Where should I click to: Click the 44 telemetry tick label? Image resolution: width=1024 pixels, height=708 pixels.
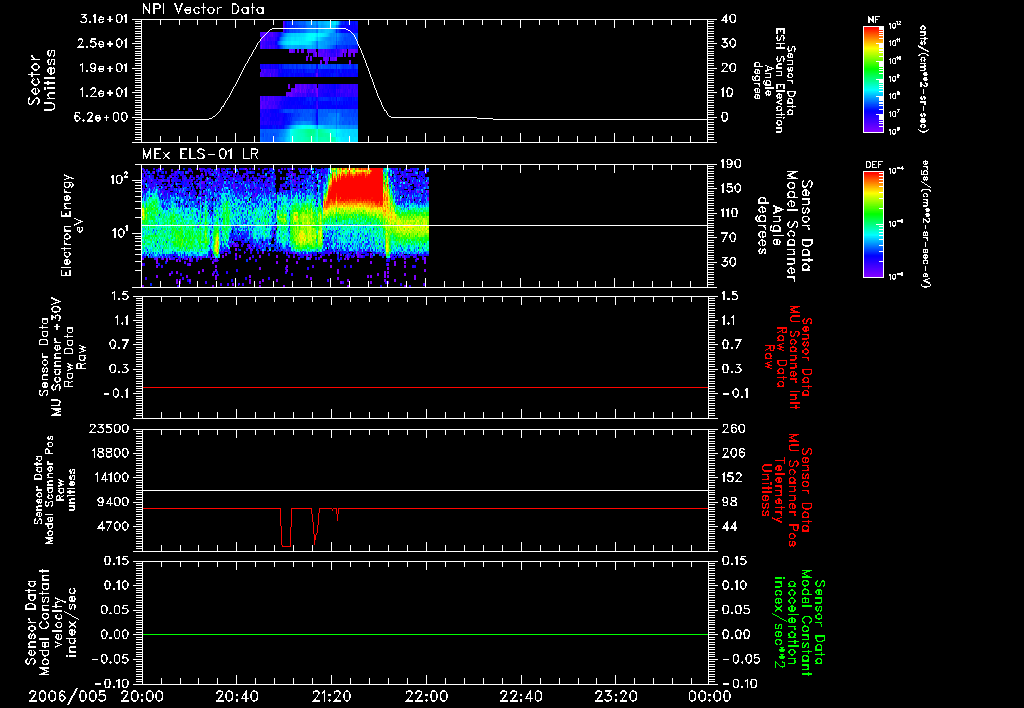point(729,526)
